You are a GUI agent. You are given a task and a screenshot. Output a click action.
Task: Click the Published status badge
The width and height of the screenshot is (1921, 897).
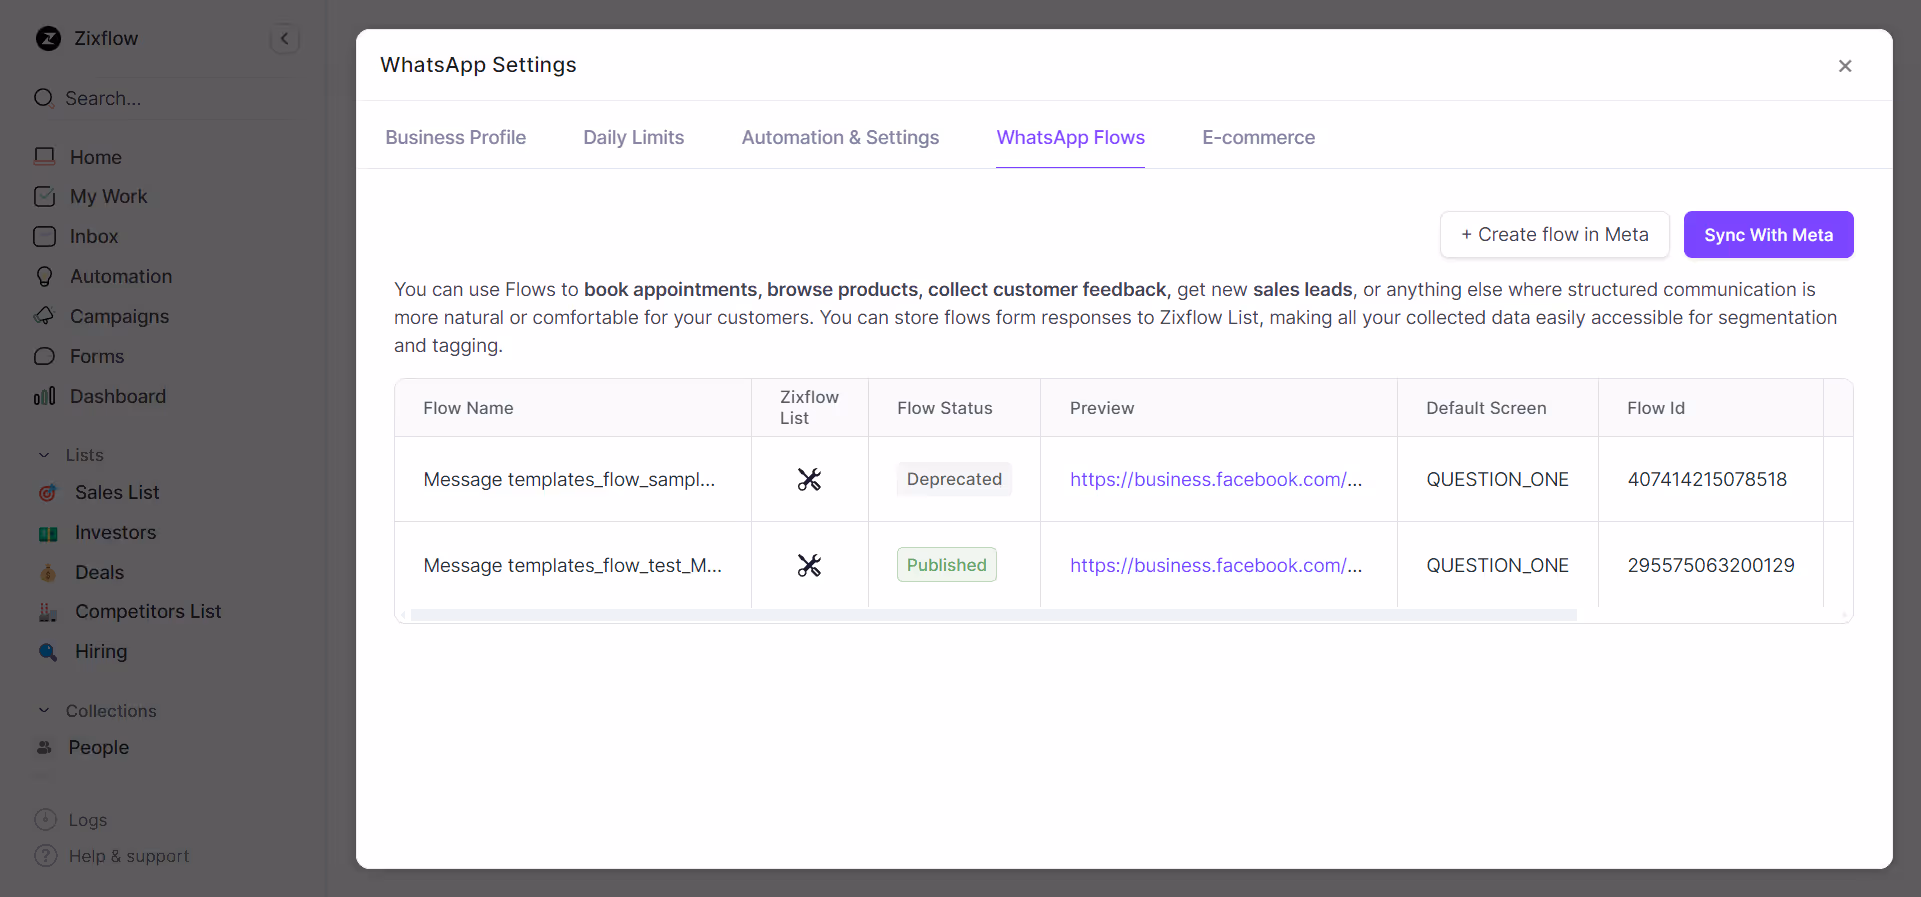click(x=946, y=565)
